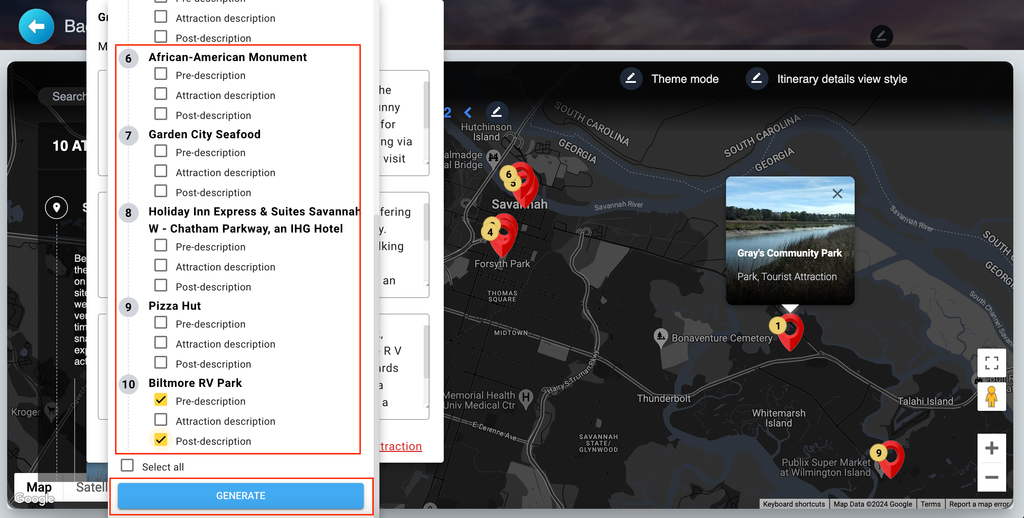Check Post-description for Holiday Inn Express
The image size is (1024, 518).
pos(161,285)
